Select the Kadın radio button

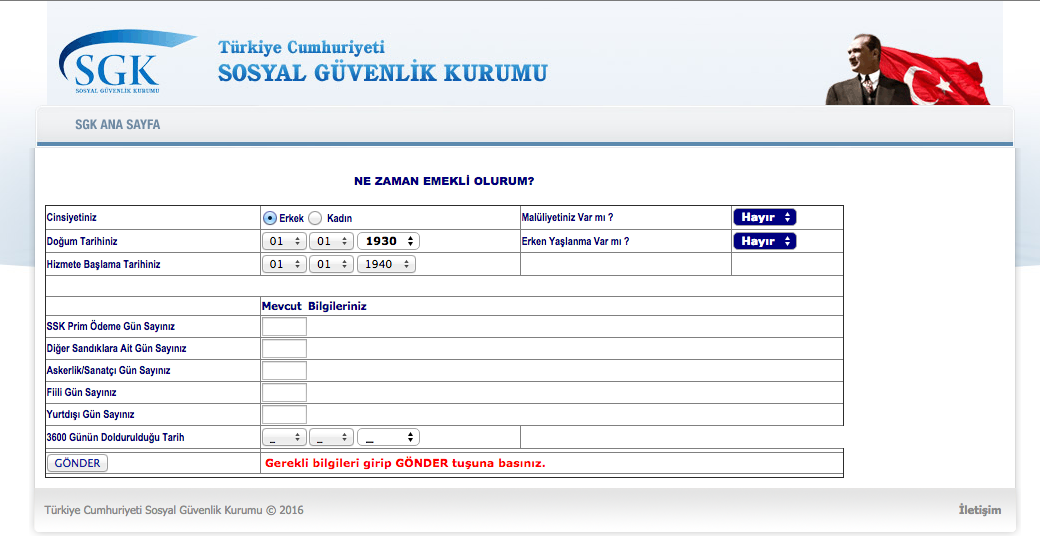(315, 218)
